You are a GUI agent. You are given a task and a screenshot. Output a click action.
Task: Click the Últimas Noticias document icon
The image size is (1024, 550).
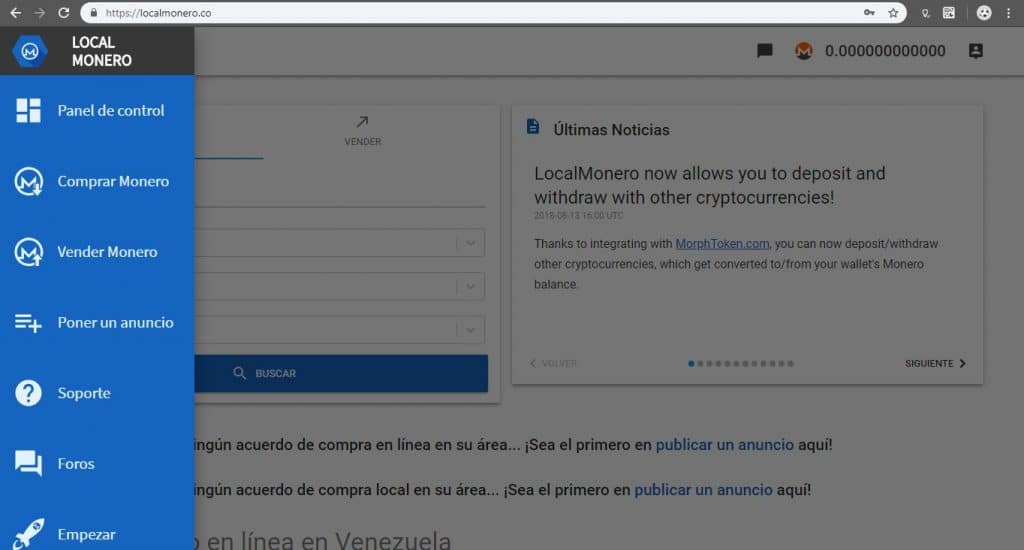tap(533, 127)
